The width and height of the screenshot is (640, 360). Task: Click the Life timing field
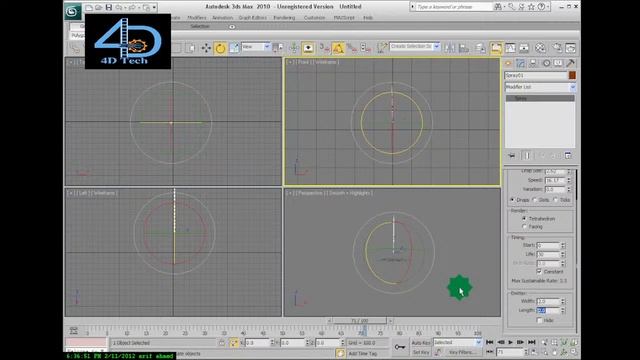pos(548,254)
